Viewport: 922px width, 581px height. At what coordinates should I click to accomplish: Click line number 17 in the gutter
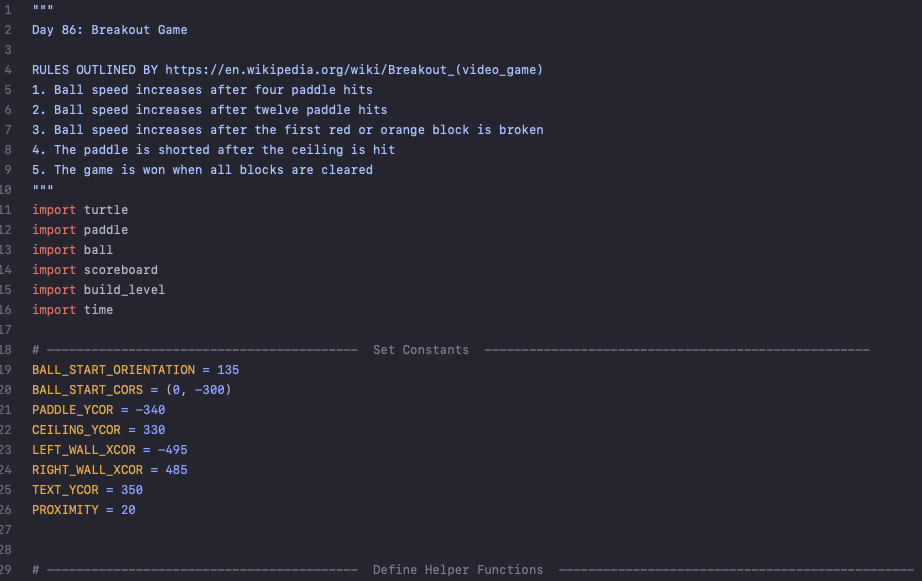coord(6,330)
